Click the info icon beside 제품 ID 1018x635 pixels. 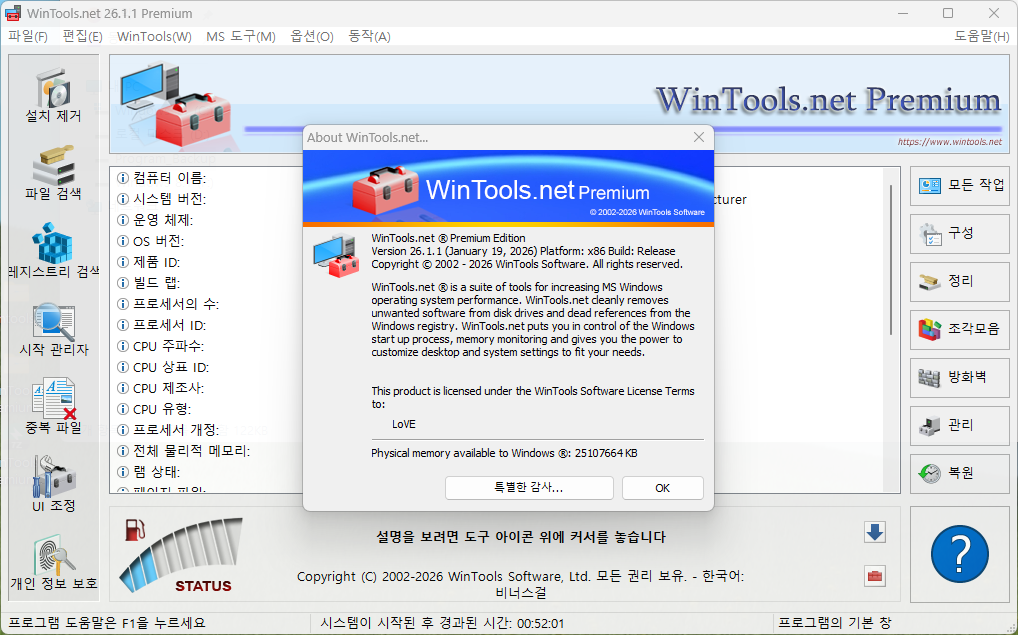click(x=123, y=262)
